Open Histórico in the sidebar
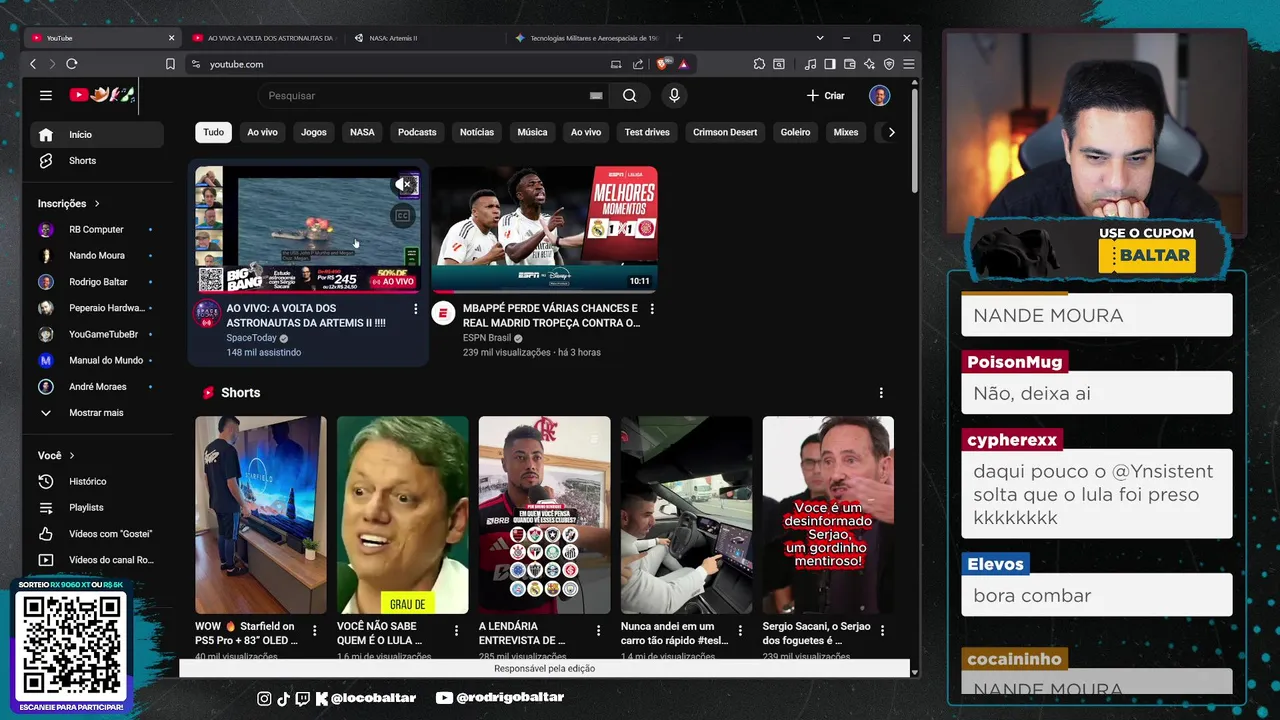Image resolution: width=1280 pixels, height=720 pixels. coord(96,481)
